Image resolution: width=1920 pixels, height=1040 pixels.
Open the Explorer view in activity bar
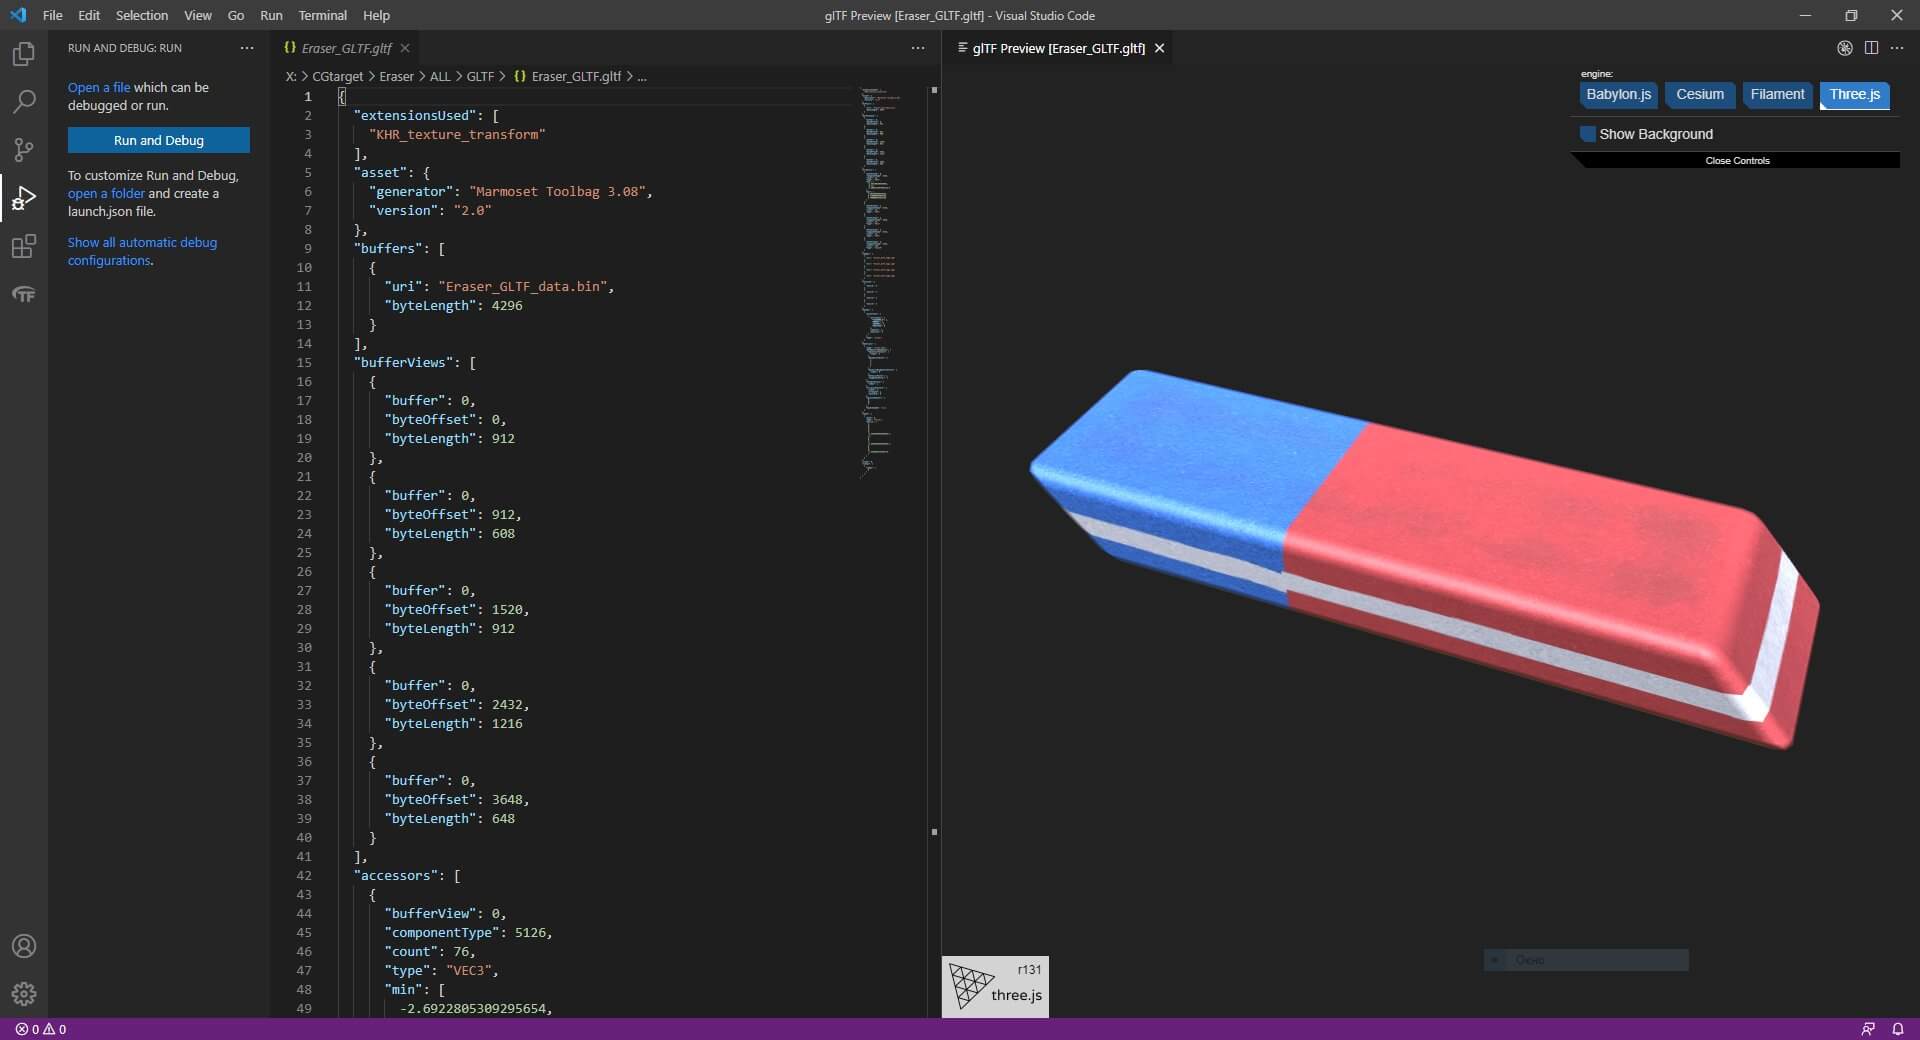tap(24, 54)
